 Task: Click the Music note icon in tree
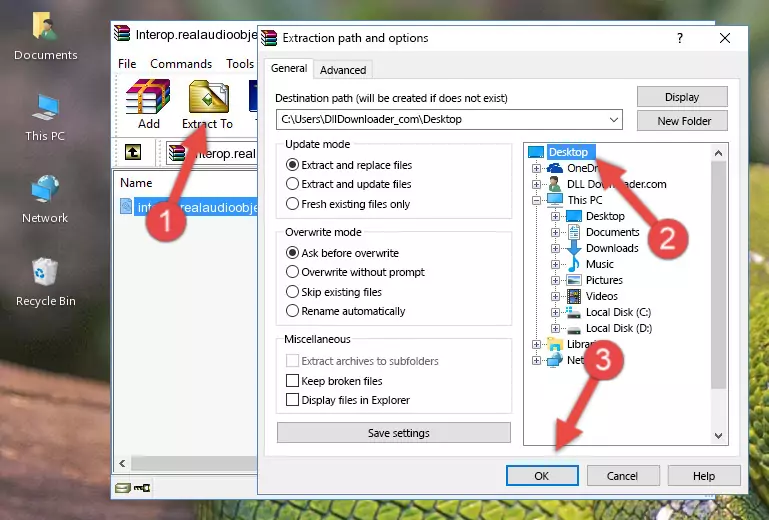tap(574, 264)
